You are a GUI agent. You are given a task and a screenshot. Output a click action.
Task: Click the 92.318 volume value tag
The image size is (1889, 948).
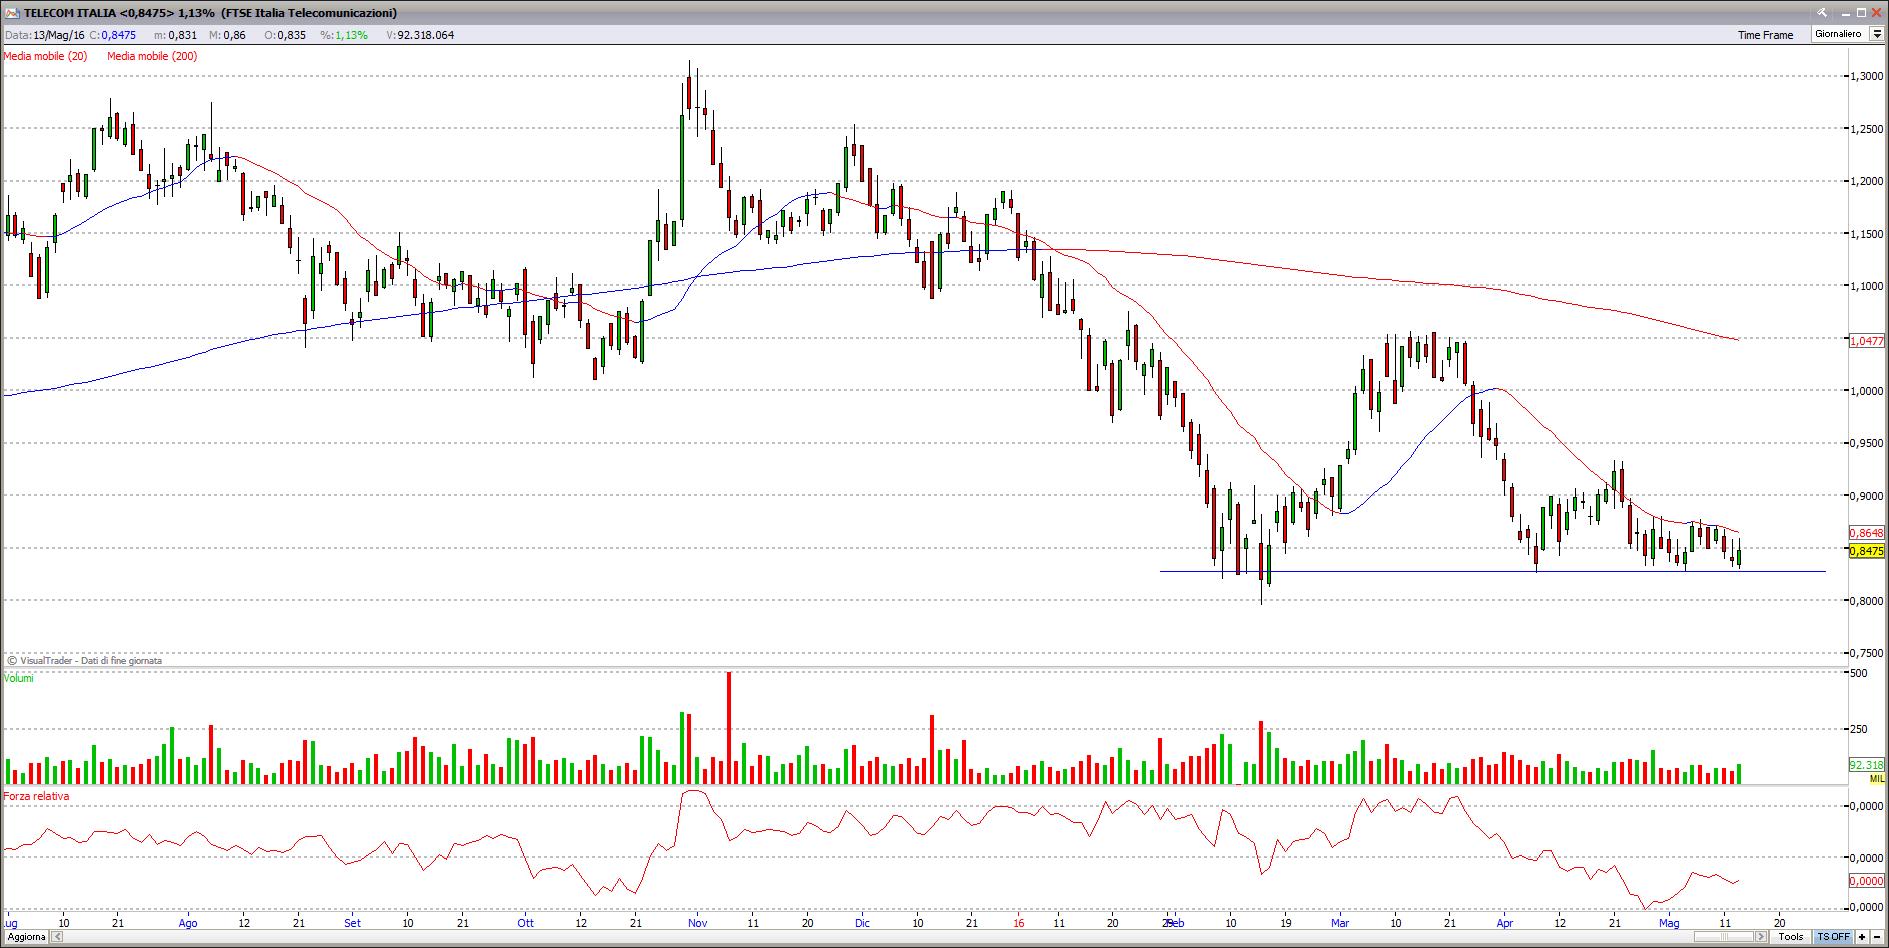pyautogui.click(x=1866, y=765)
